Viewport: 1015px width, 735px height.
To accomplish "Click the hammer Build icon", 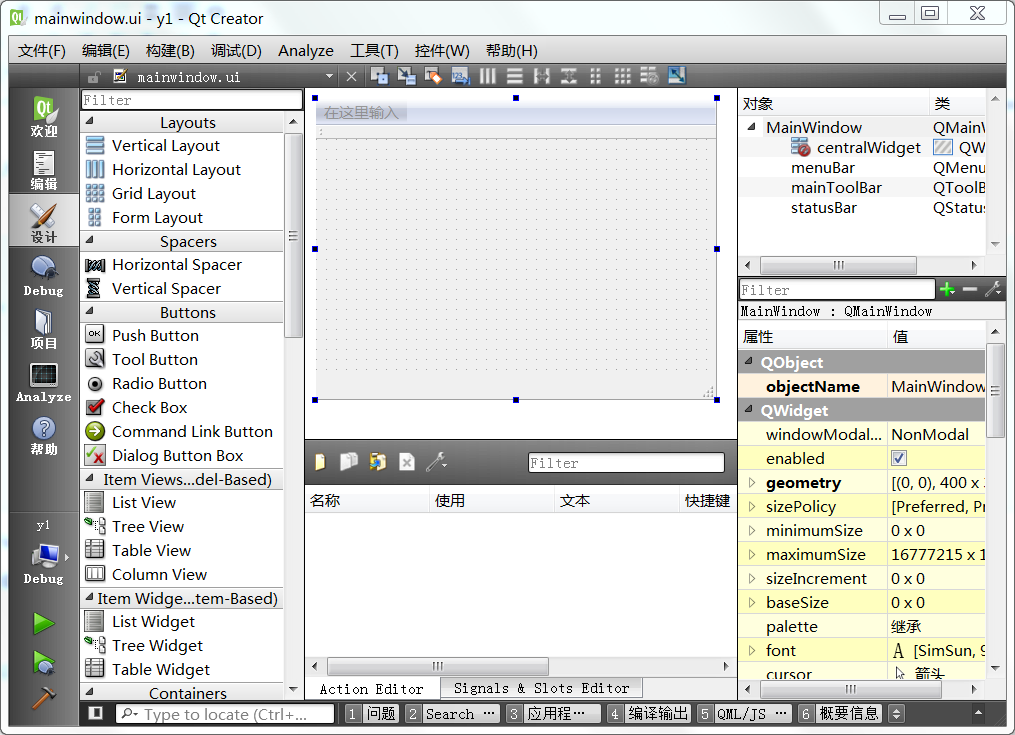I will point(43,697).
